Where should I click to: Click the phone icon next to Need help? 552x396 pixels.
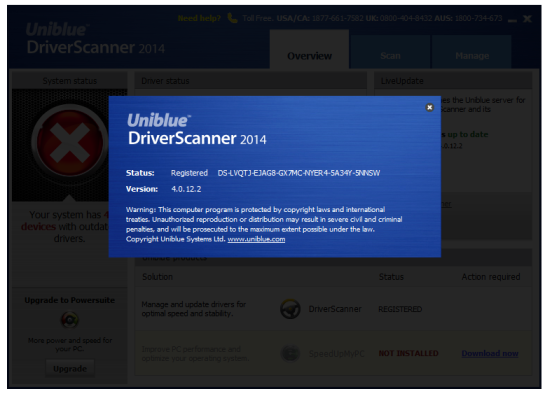(x=232, y=18)
